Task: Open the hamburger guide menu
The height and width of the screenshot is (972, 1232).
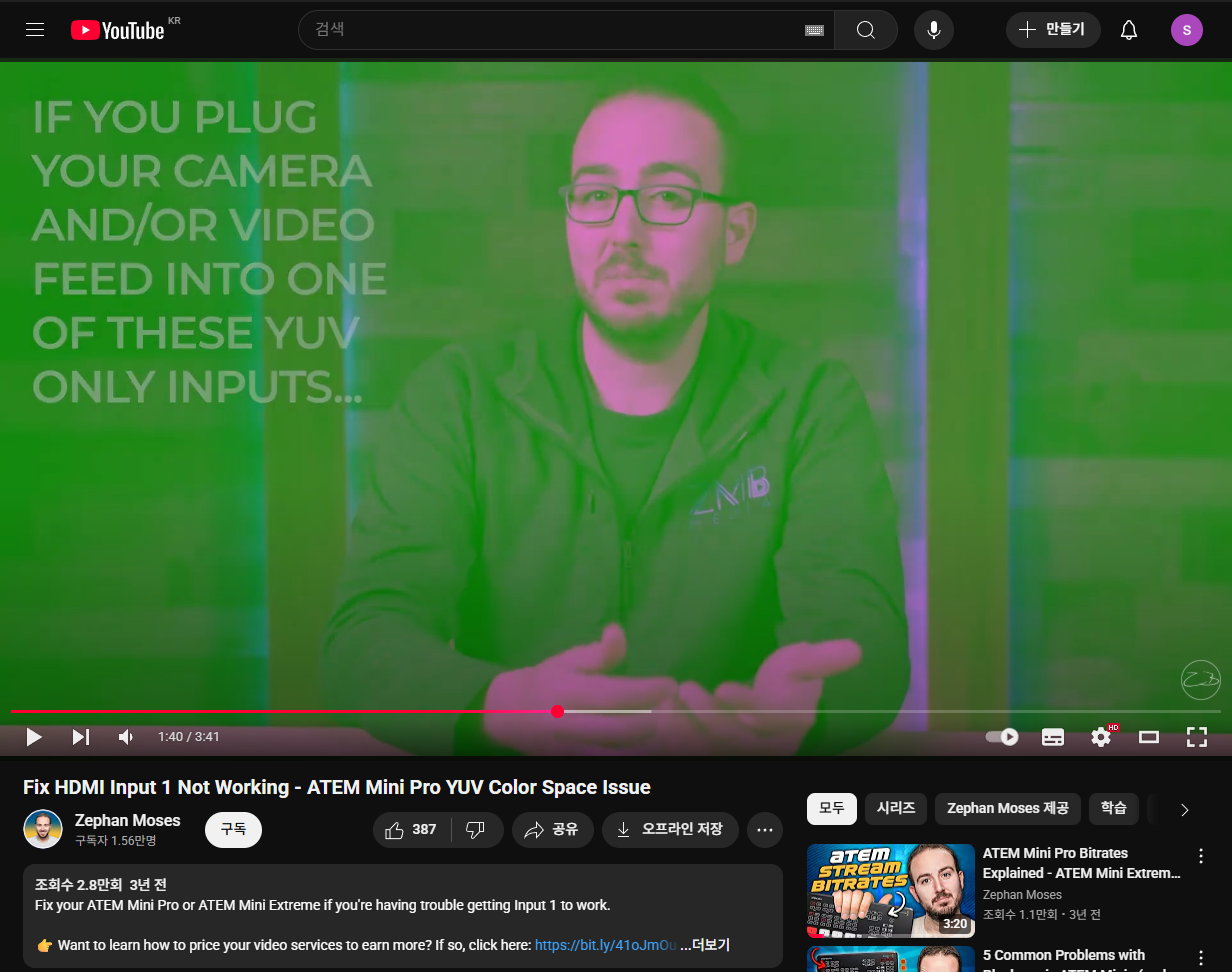Action: click(x=35, y=30)
